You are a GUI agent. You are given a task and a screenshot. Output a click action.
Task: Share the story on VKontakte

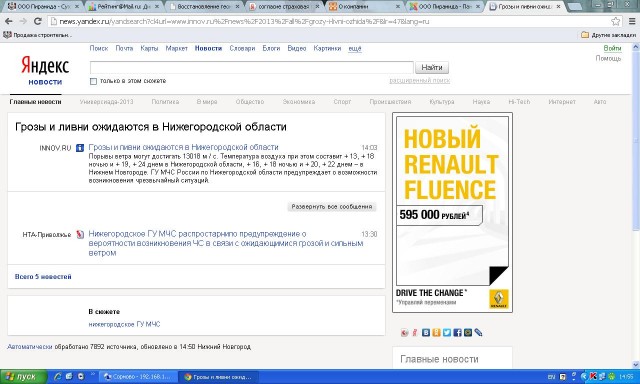point(426,333)
